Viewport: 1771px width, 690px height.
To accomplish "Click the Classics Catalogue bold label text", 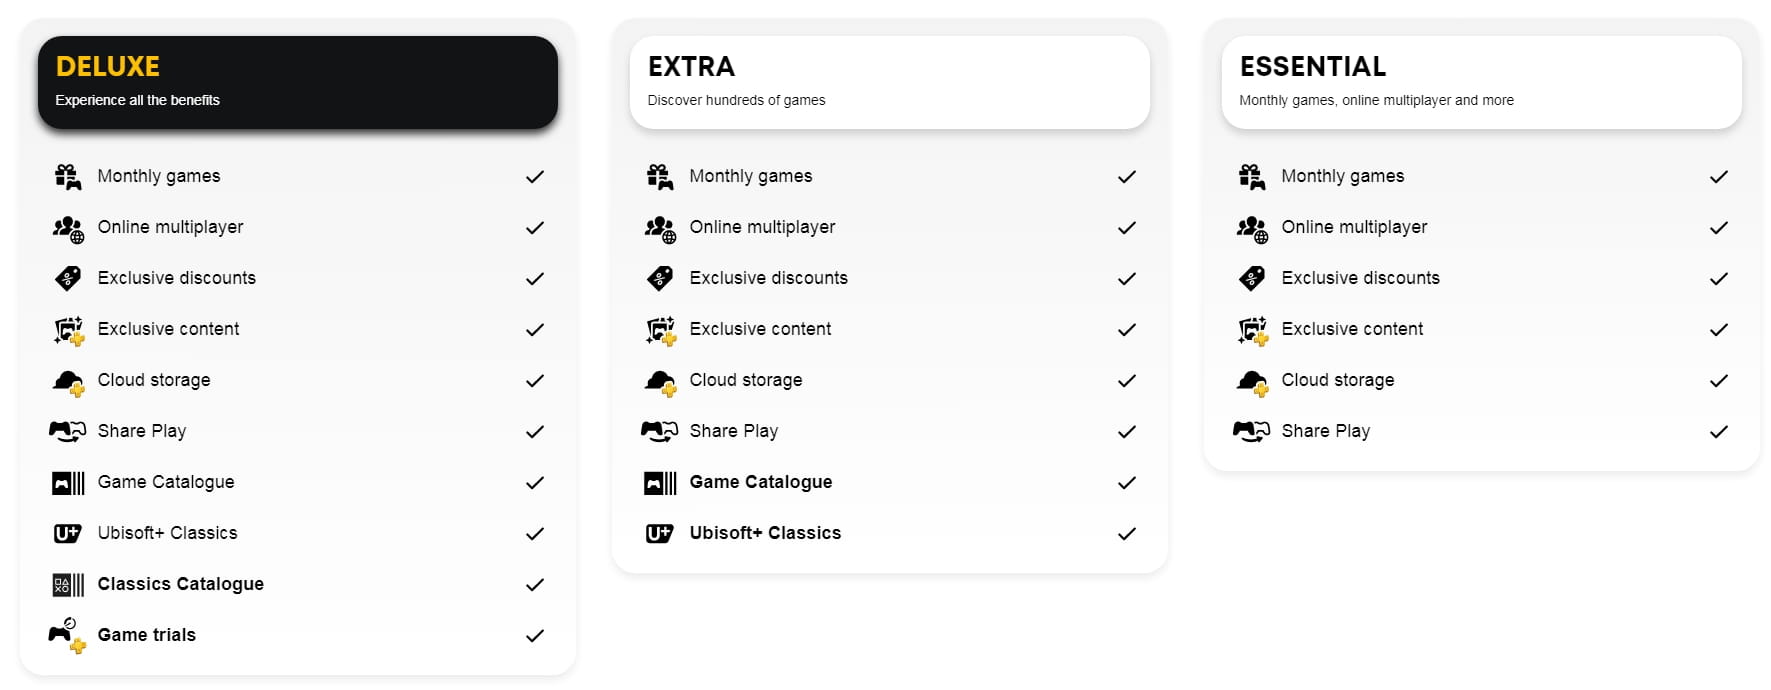I will pos(181,584).
